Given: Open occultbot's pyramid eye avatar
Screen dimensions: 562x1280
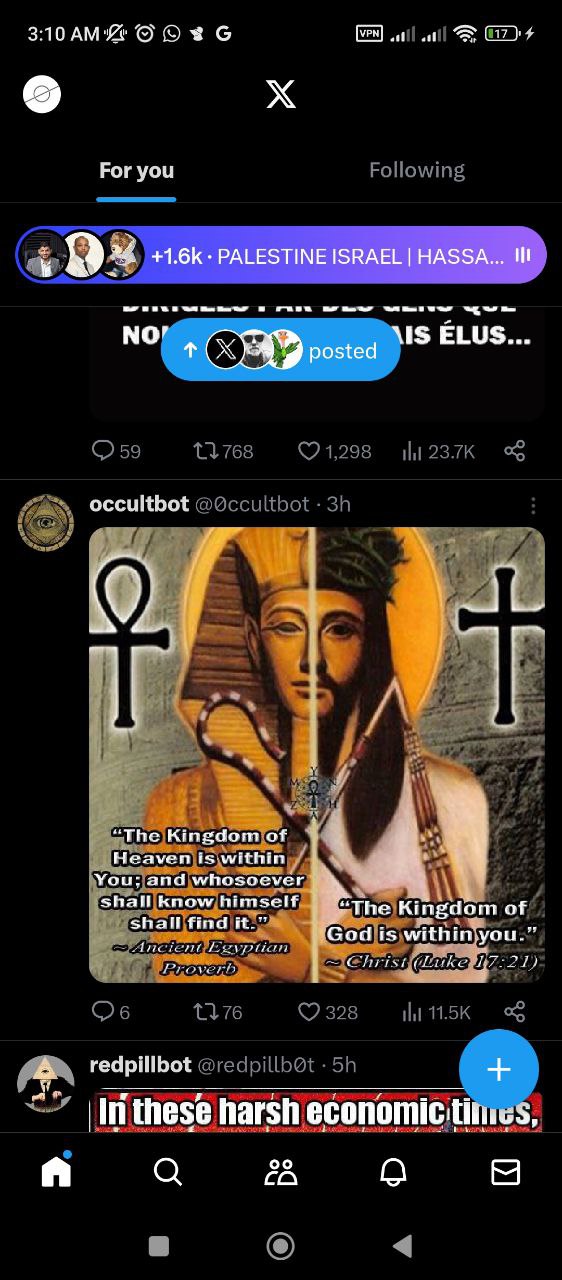Looking at the screenshot, I should pos(46,522).
